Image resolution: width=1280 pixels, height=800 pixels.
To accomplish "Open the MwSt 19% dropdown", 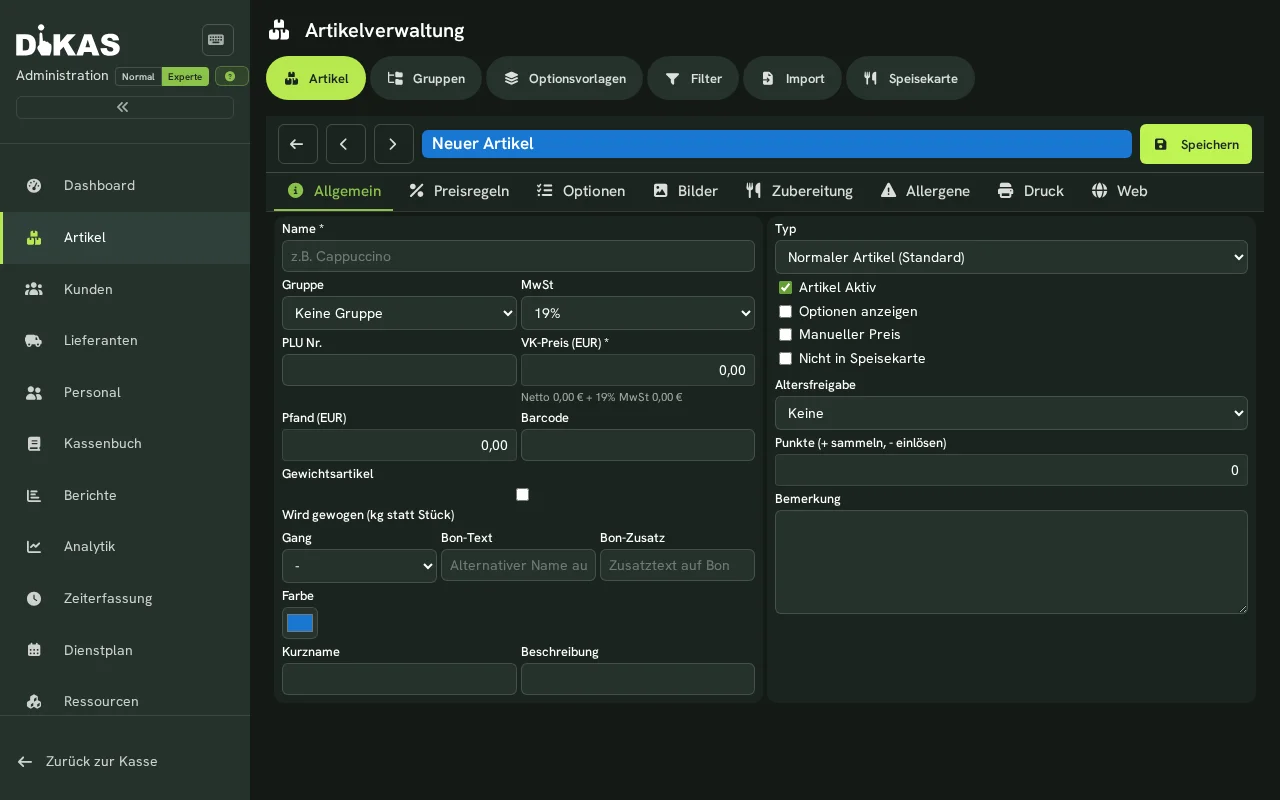I will pos(638,313).
